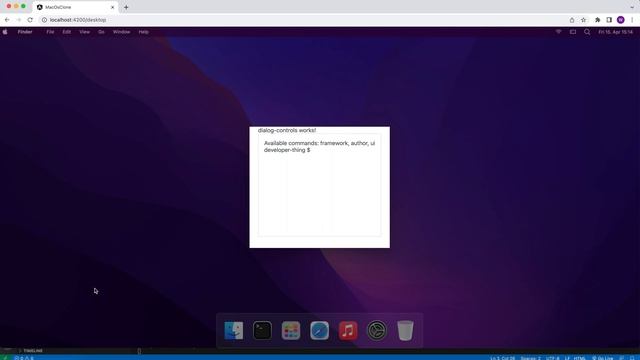The image size is (640, 360).
Task: Click the 'developer-thing $' terminal prompt
Action: coord(287,150)
